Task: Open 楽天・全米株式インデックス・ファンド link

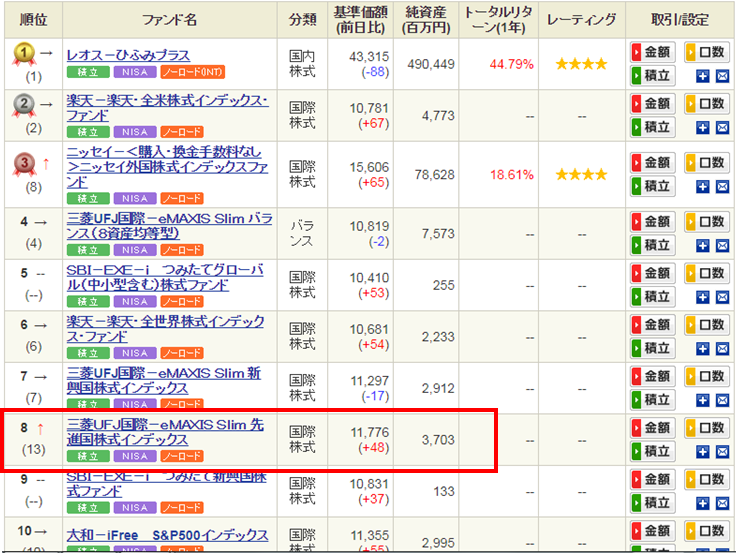Action: (168, 108)
